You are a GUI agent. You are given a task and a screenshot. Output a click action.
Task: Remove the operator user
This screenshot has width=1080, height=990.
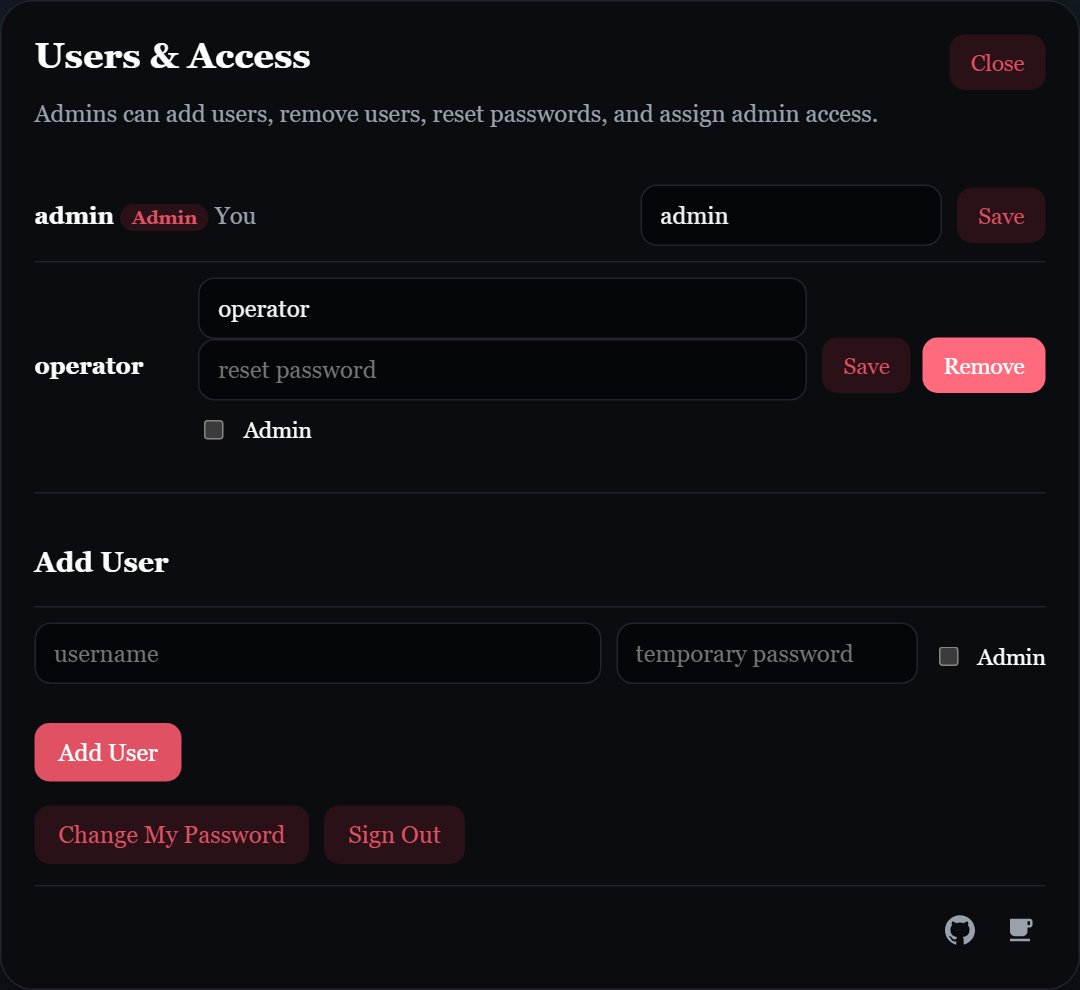[984, 366]
